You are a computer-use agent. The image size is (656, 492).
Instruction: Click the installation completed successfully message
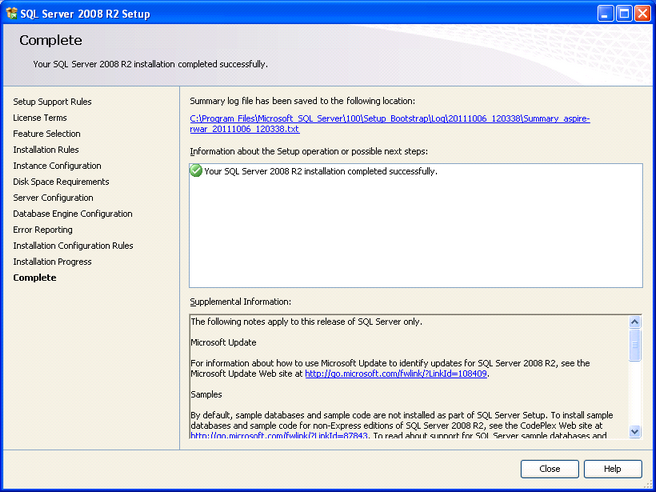[320, 171]
